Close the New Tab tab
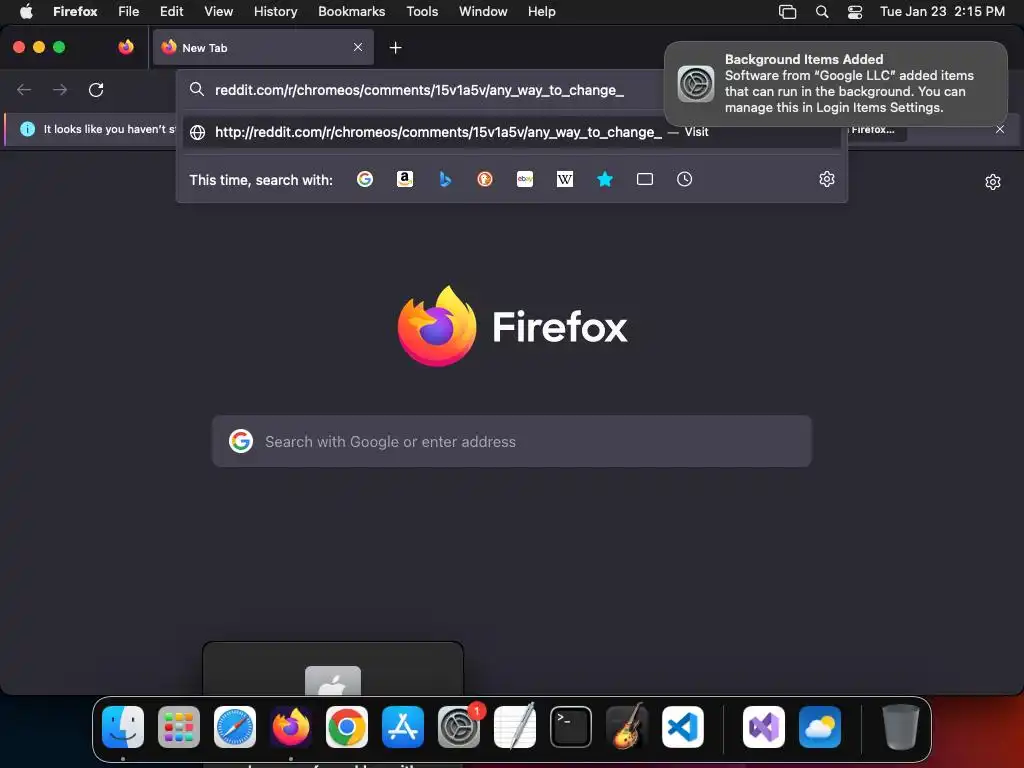Screen dimensions: 1024x768 tap(358, 47)
